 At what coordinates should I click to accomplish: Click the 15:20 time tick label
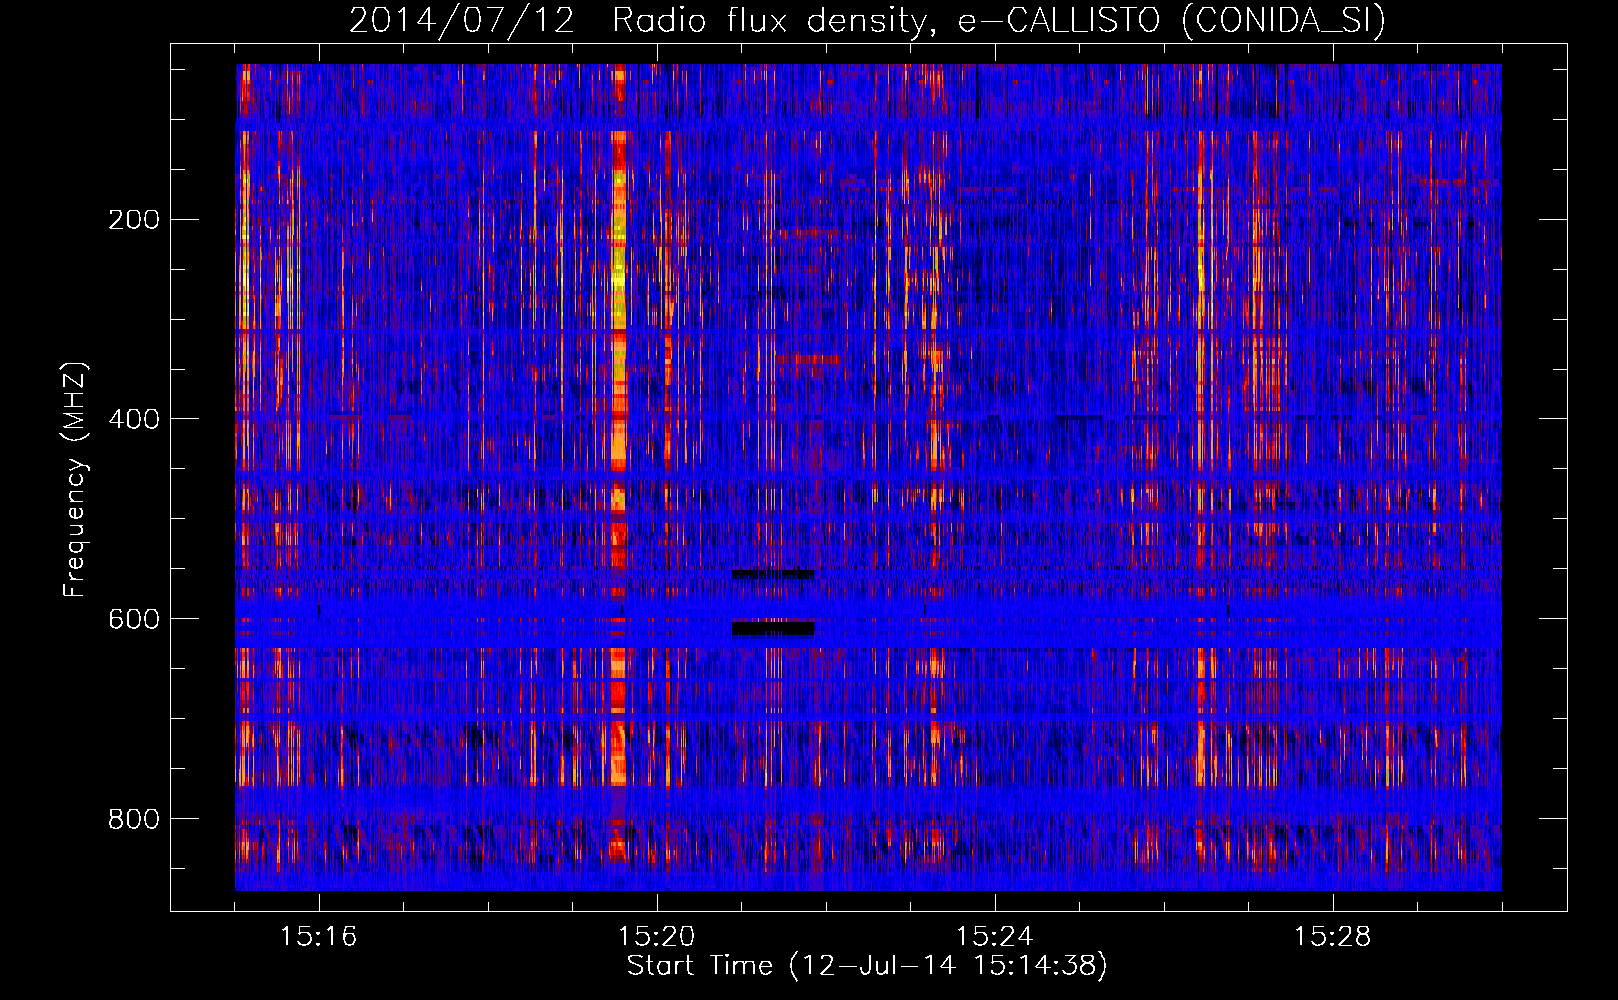point(656,936)
